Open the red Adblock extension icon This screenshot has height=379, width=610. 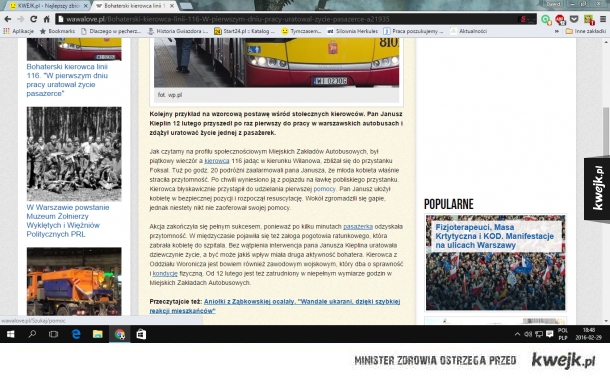pyautogui.click(x=560, y=19)
